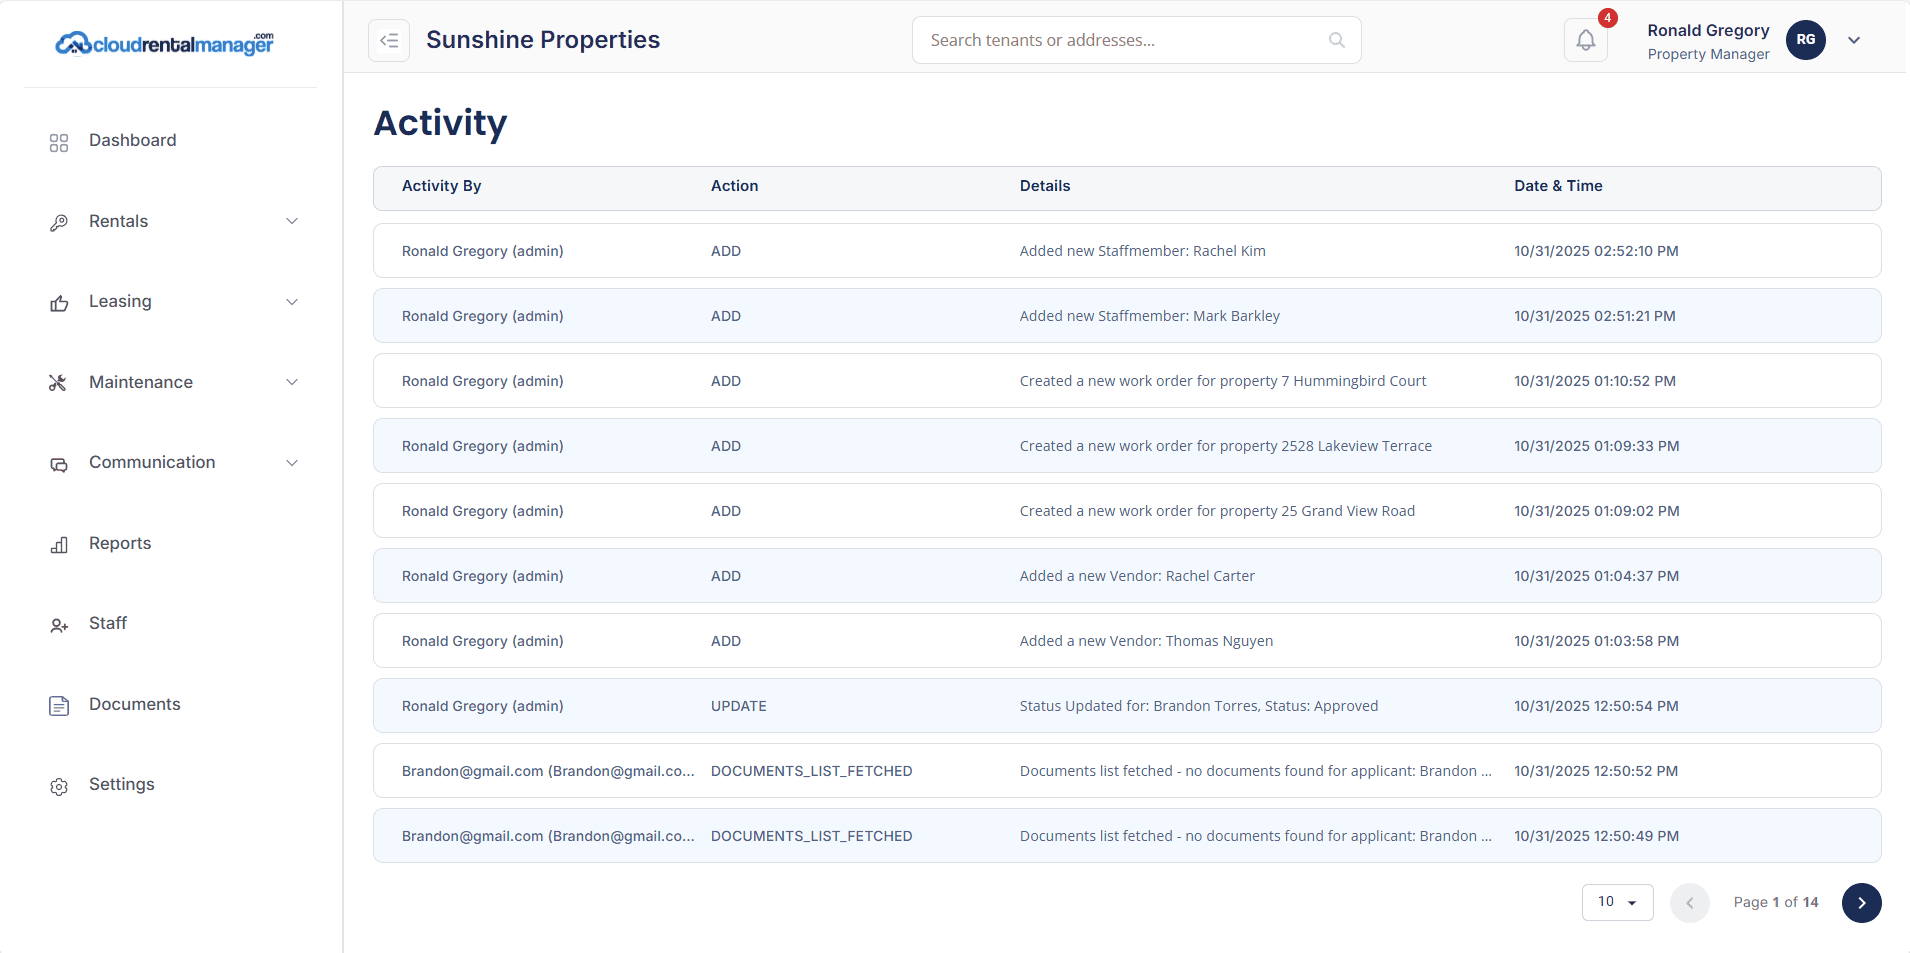
Task: Open the Communication menu item
Action: [152, 462]
